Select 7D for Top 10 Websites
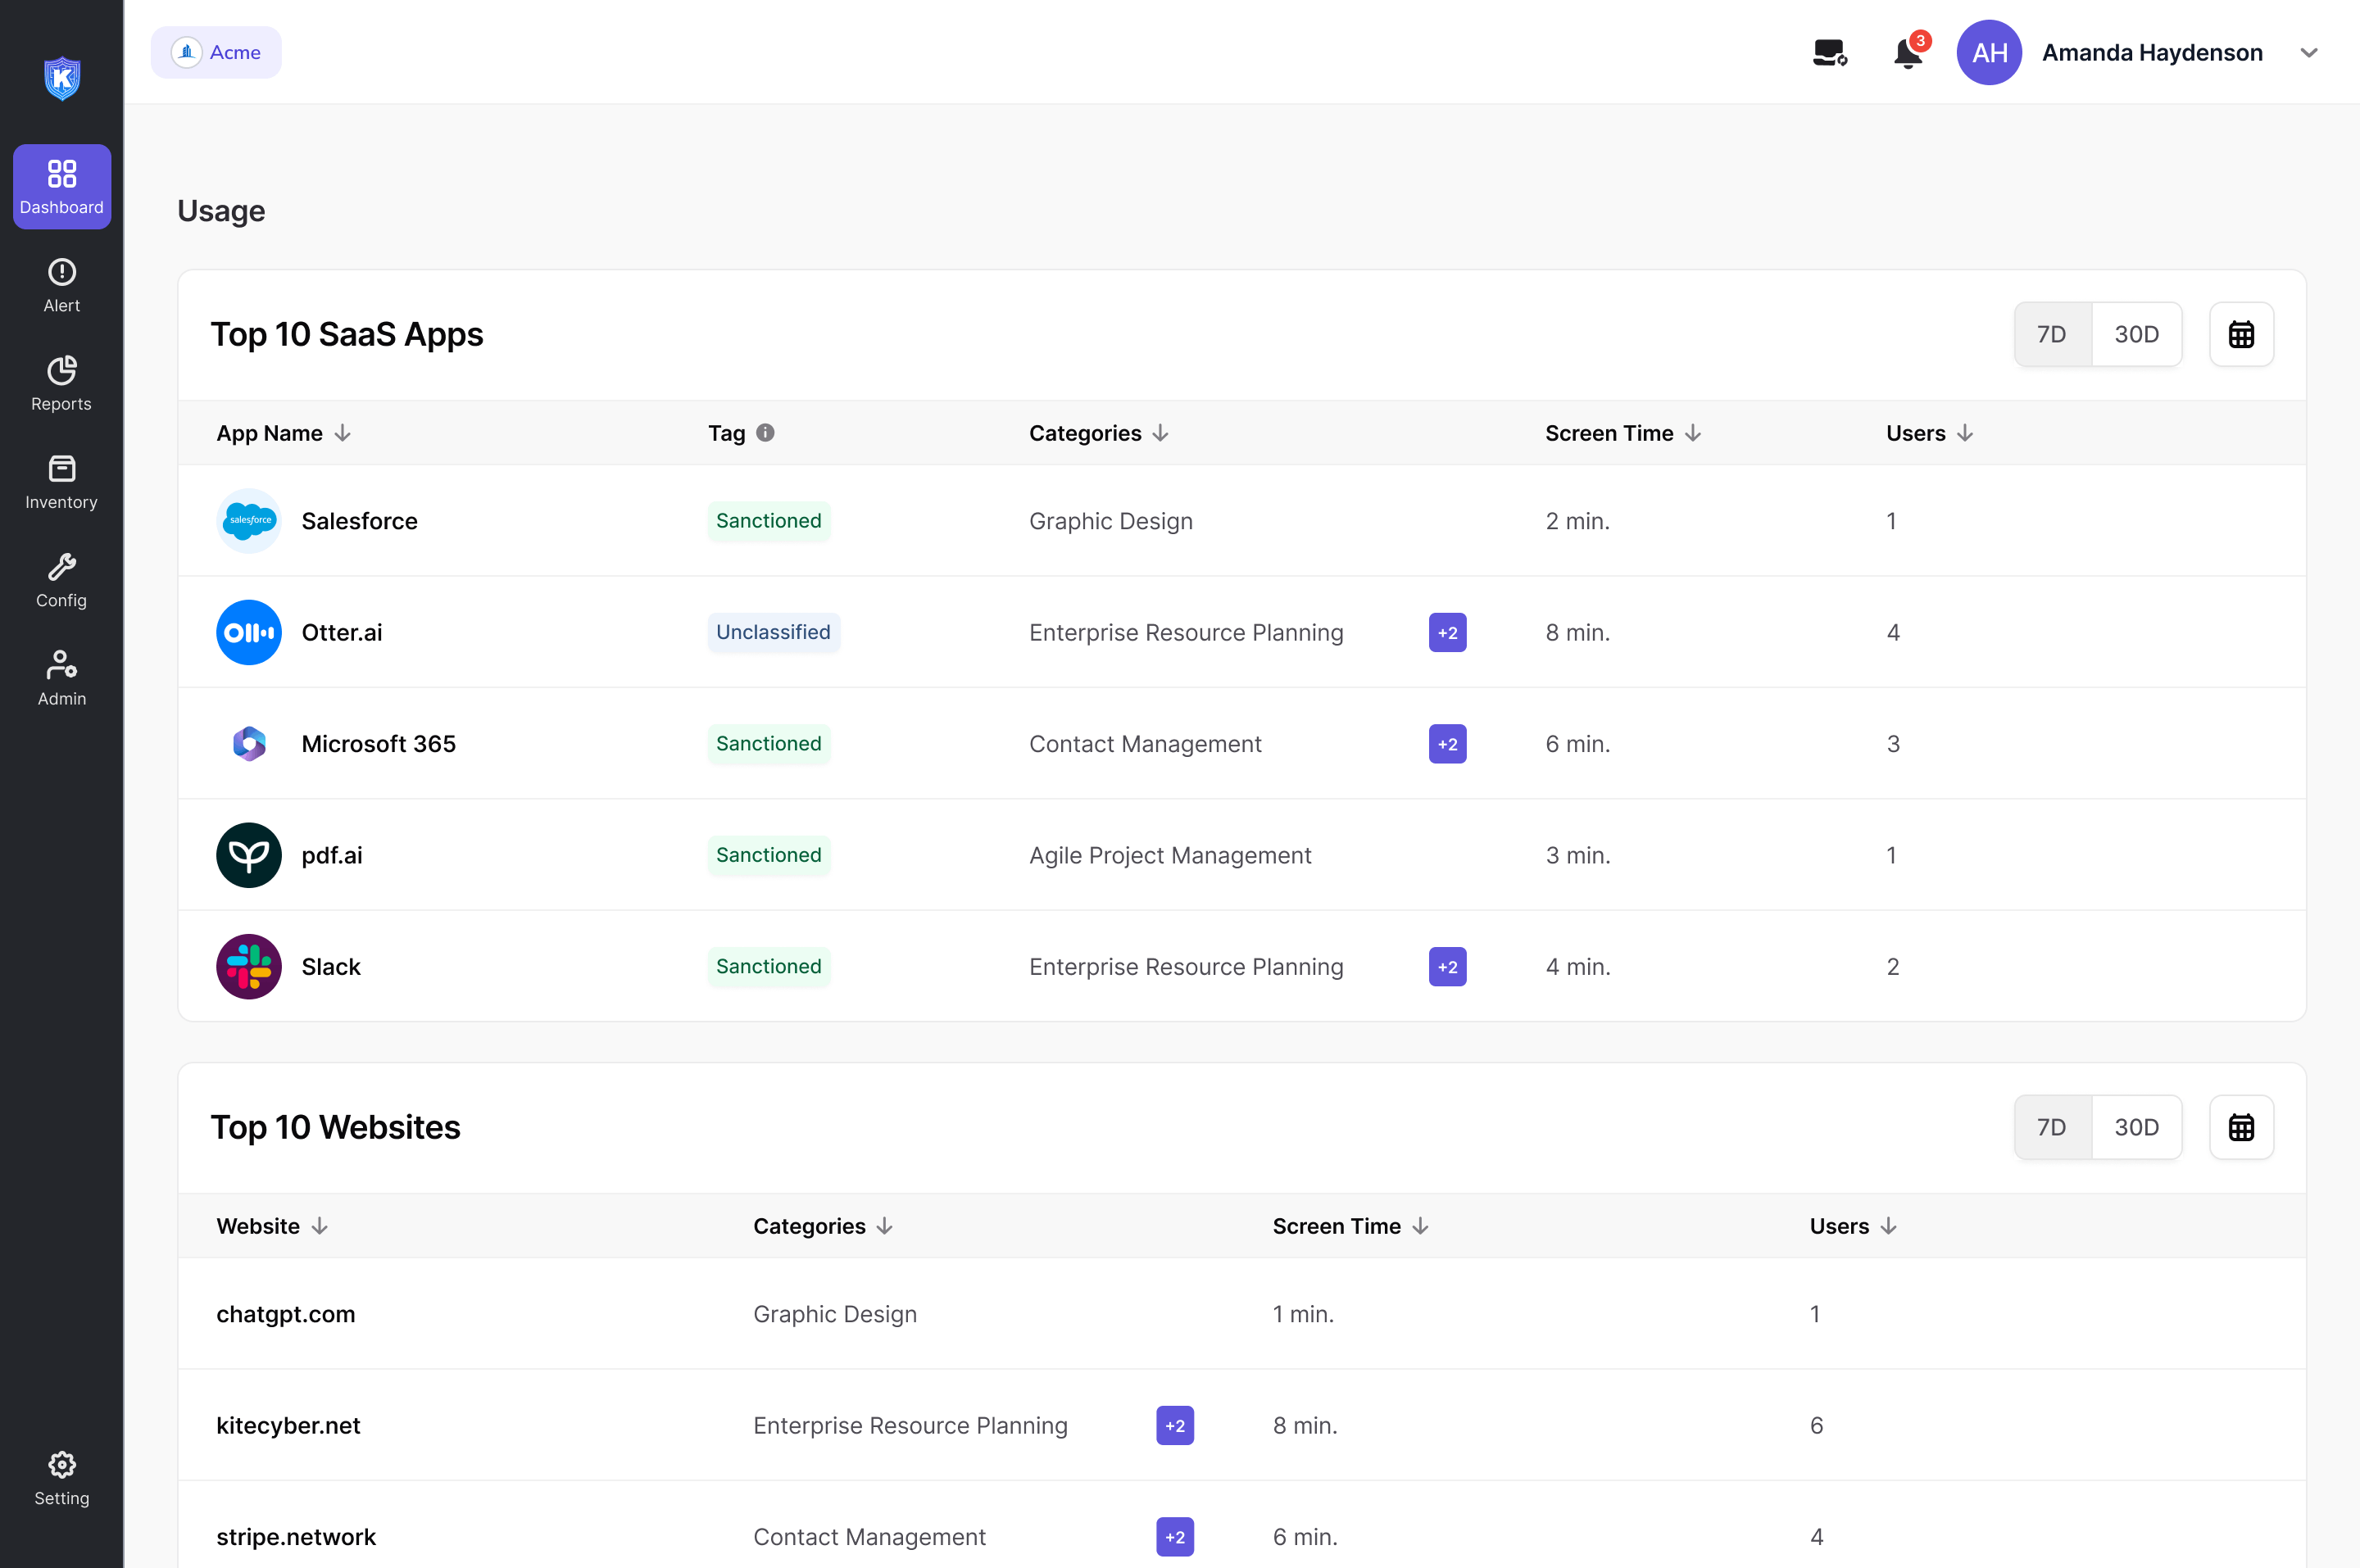Image resolution: width=2360 pixels, height=1568 pixels. tap(2051, 1127)
